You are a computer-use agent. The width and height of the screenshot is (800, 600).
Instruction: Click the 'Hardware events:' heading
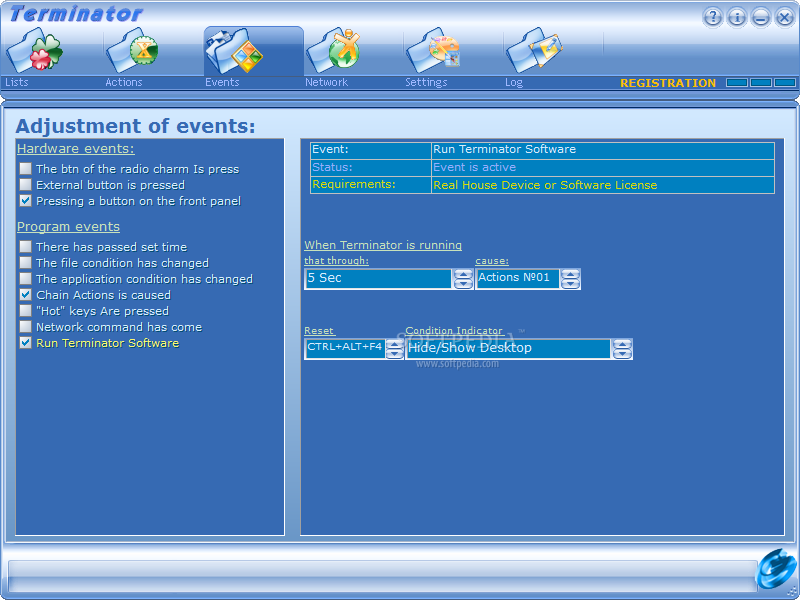point(76,148)
